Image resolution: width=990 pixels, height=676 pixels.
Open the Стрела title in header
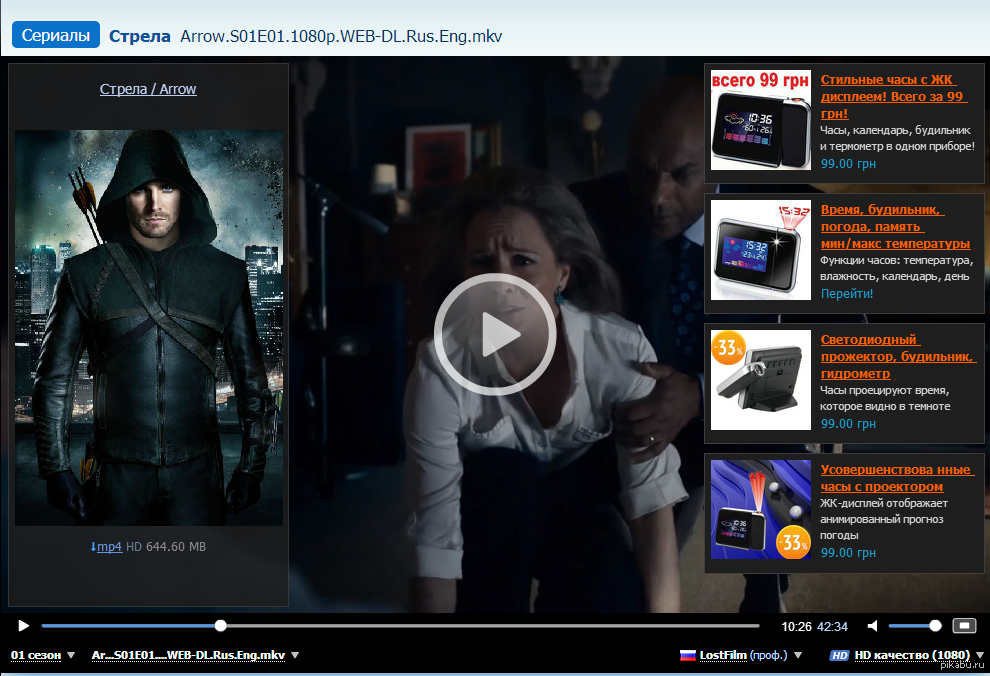point(140,36)
